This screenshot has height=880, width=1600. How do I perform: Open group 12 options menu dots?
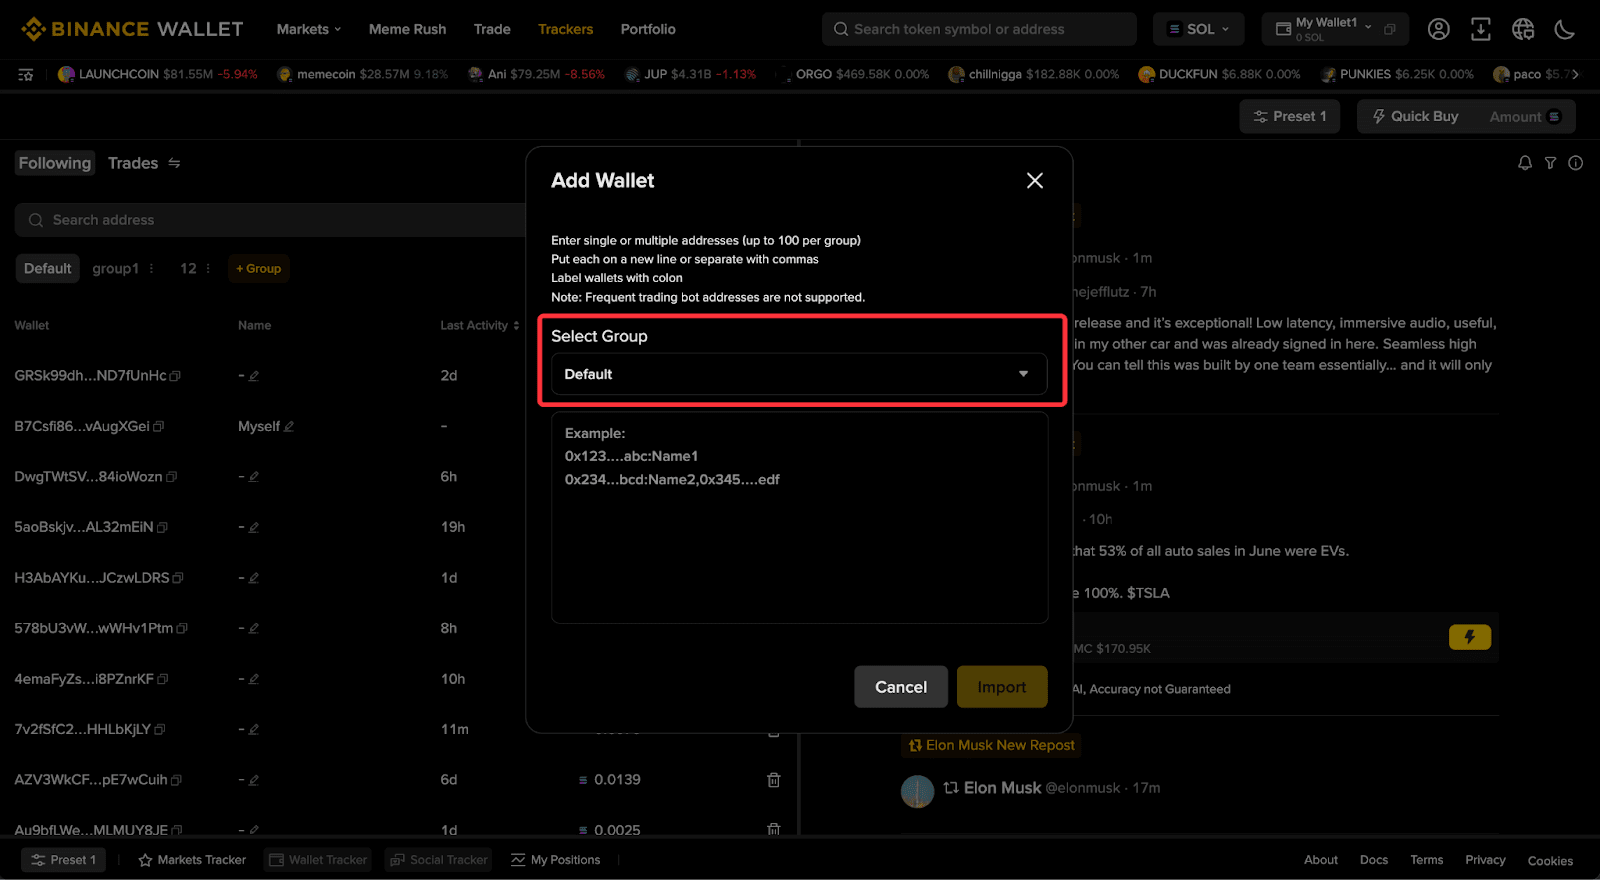coord(208,268)
